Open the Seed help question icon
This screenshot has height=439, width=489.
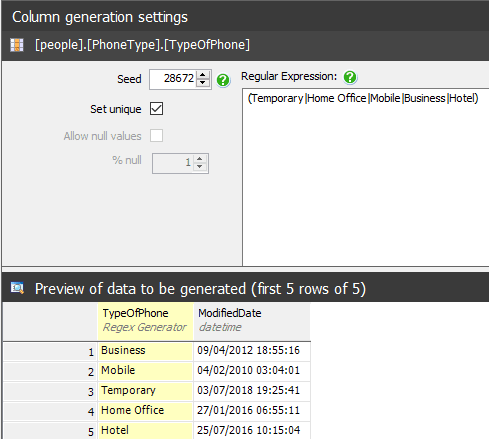click(223, 80)
